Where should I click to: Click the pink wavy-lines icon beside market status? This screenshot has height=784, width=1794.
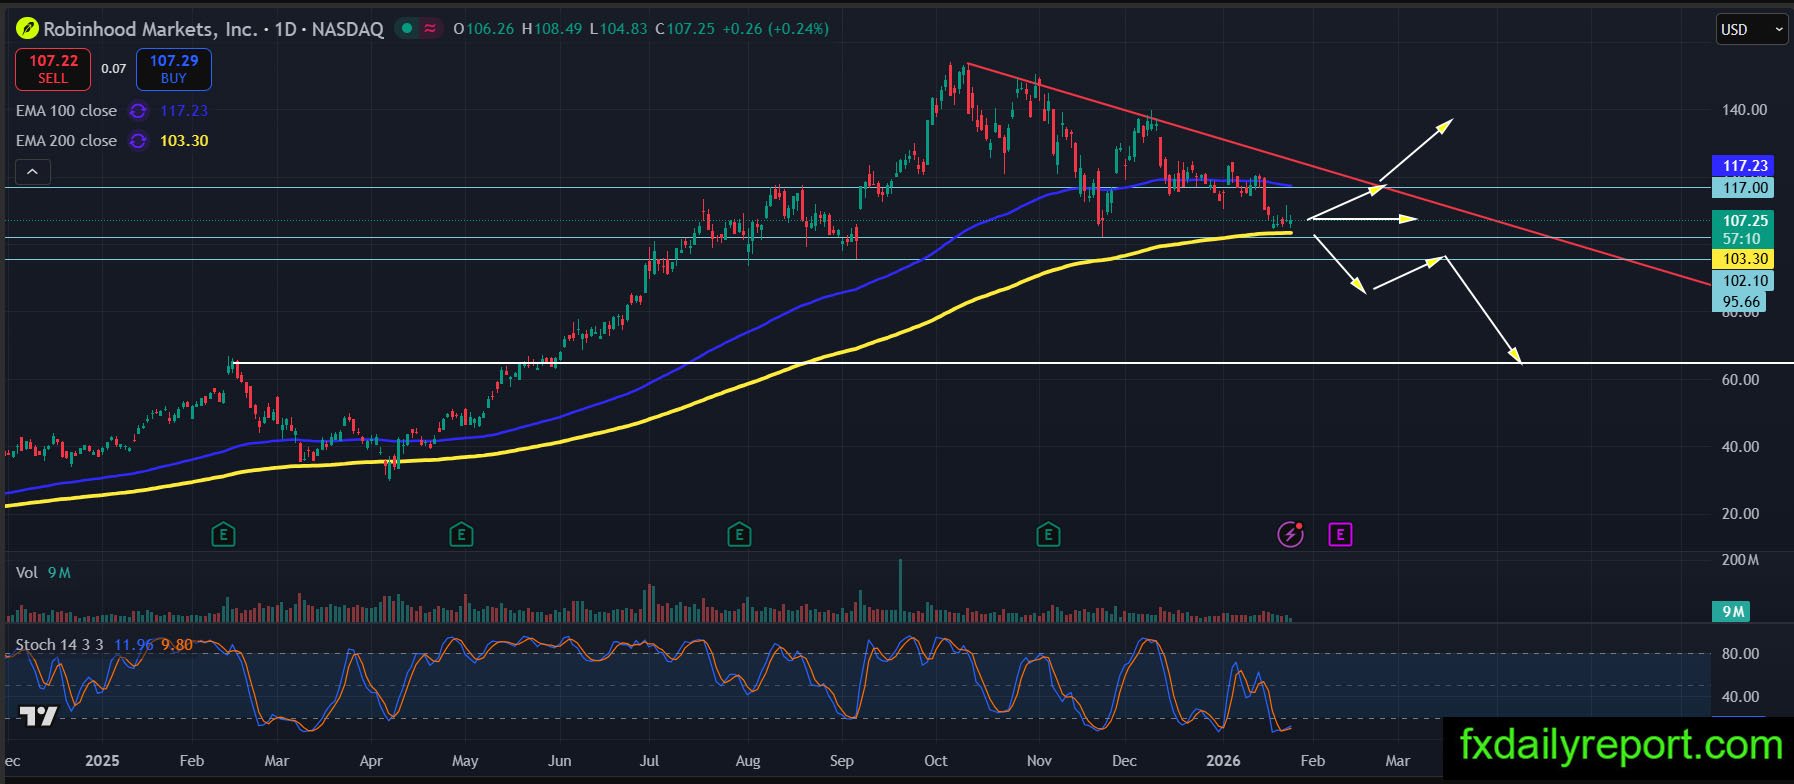[430, 29]
